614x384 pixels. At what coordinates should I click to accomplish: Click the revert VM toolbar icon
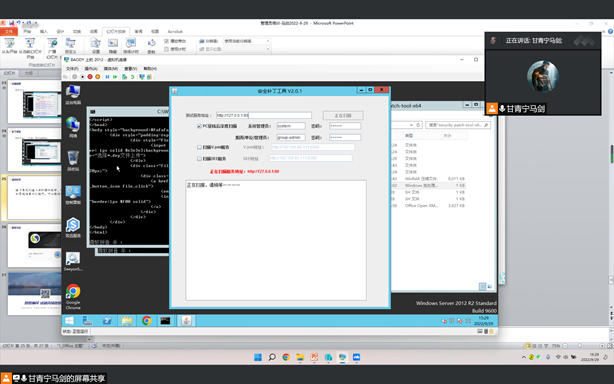click(x=132, y=77)
